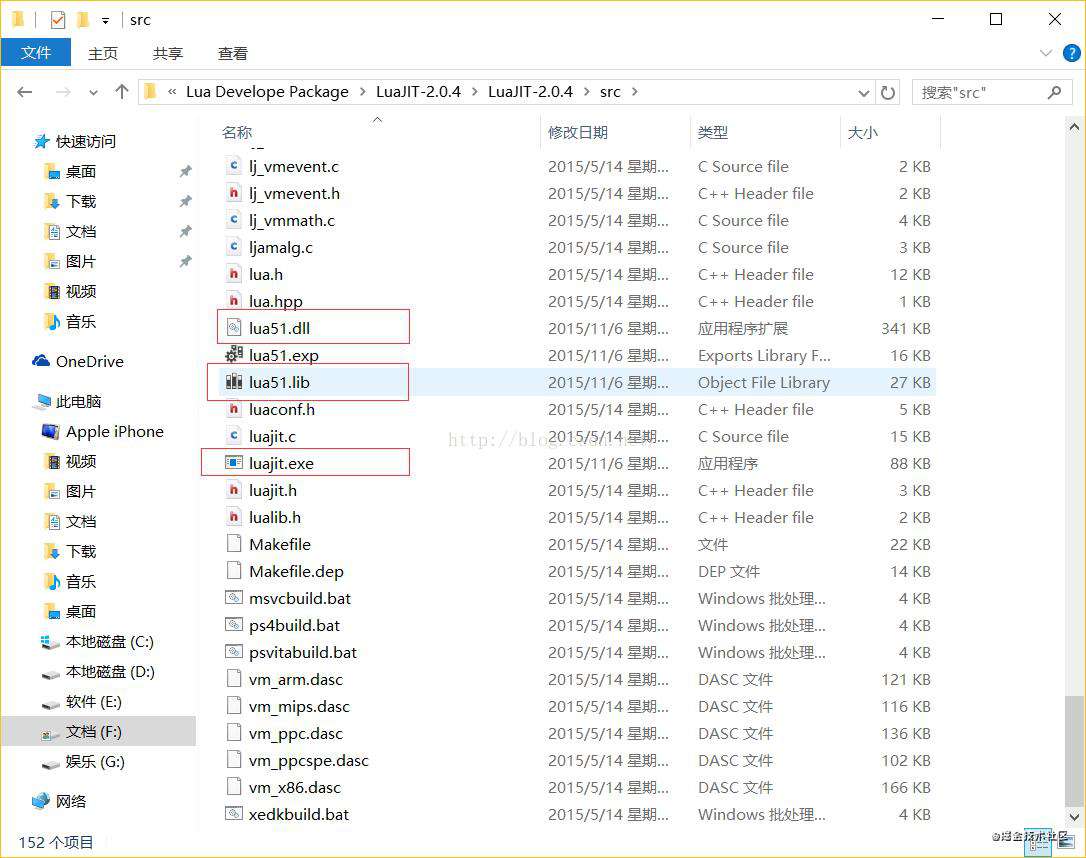Open OneDrive in the navigation pane

(89, 361)
